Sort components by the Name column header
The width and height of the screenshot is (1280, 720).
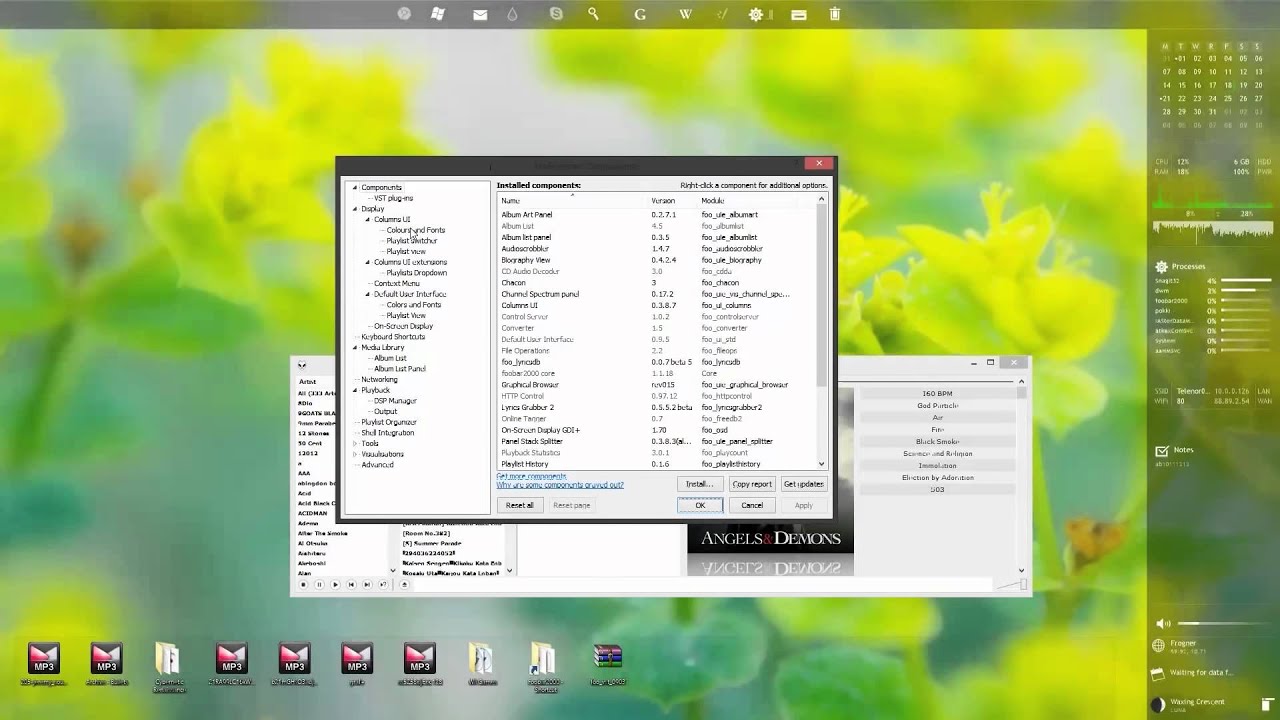pyautogui.click(x=573, y=200)
